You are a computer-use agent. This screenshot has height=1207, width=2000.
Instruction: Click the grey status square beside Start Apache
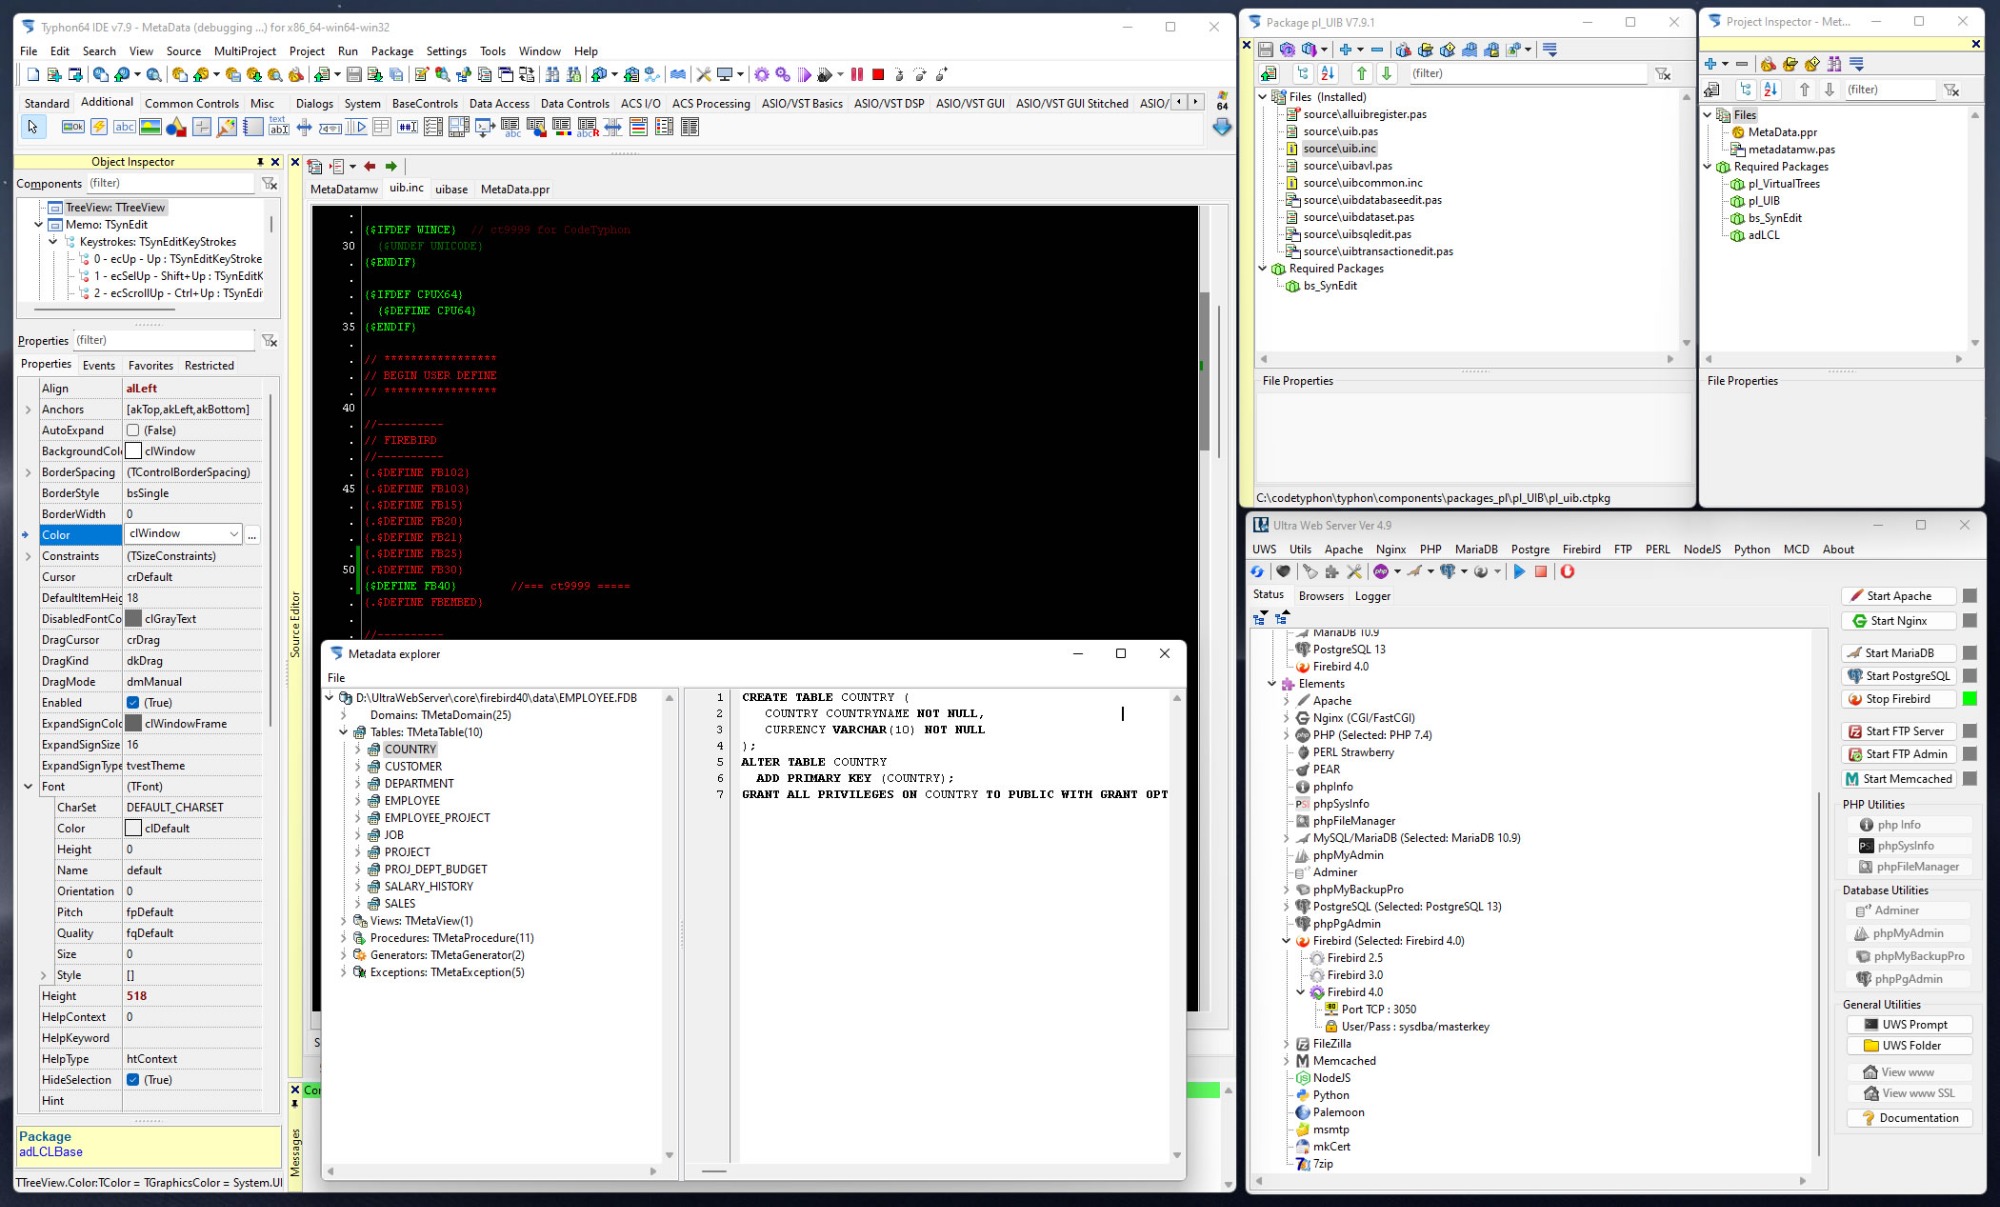[1970, 596]
